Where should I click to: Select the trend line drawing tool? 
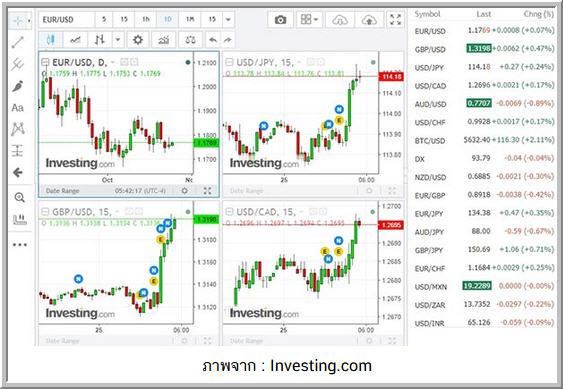pos(18,42)
